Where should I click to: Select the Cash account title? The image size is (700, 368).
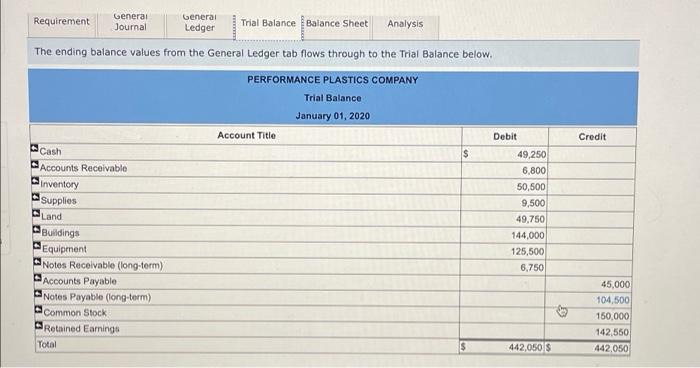click(x=50, y=152)
